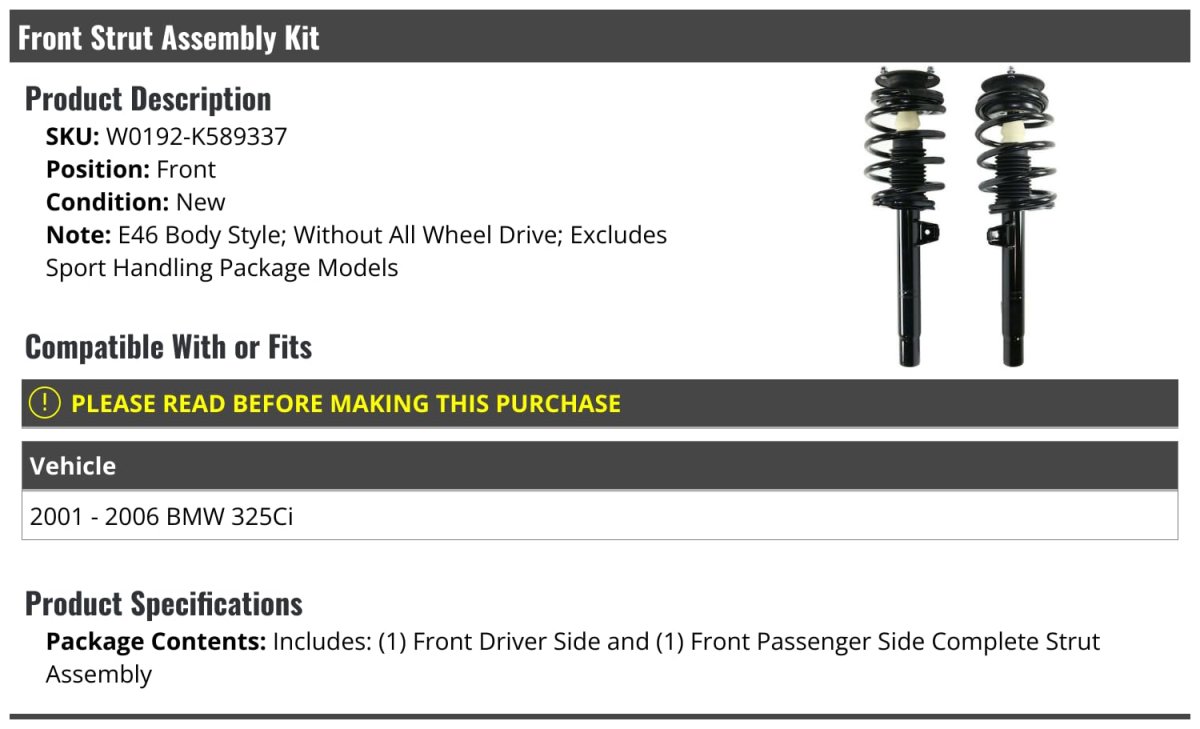Click the Condition: New line
1200x729 pixels.
(x=136, y=202)
